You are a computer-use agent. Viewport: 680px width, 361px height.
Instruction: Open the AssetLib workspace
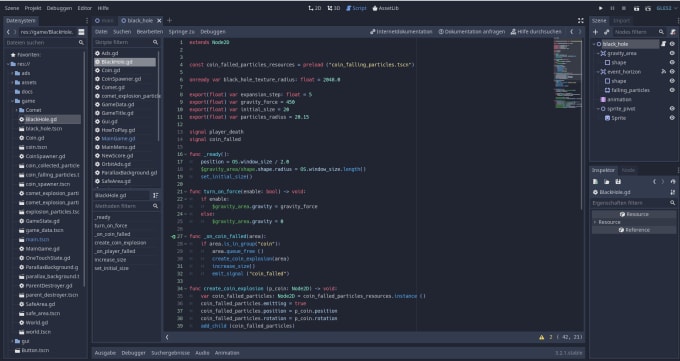click(386, 8)
